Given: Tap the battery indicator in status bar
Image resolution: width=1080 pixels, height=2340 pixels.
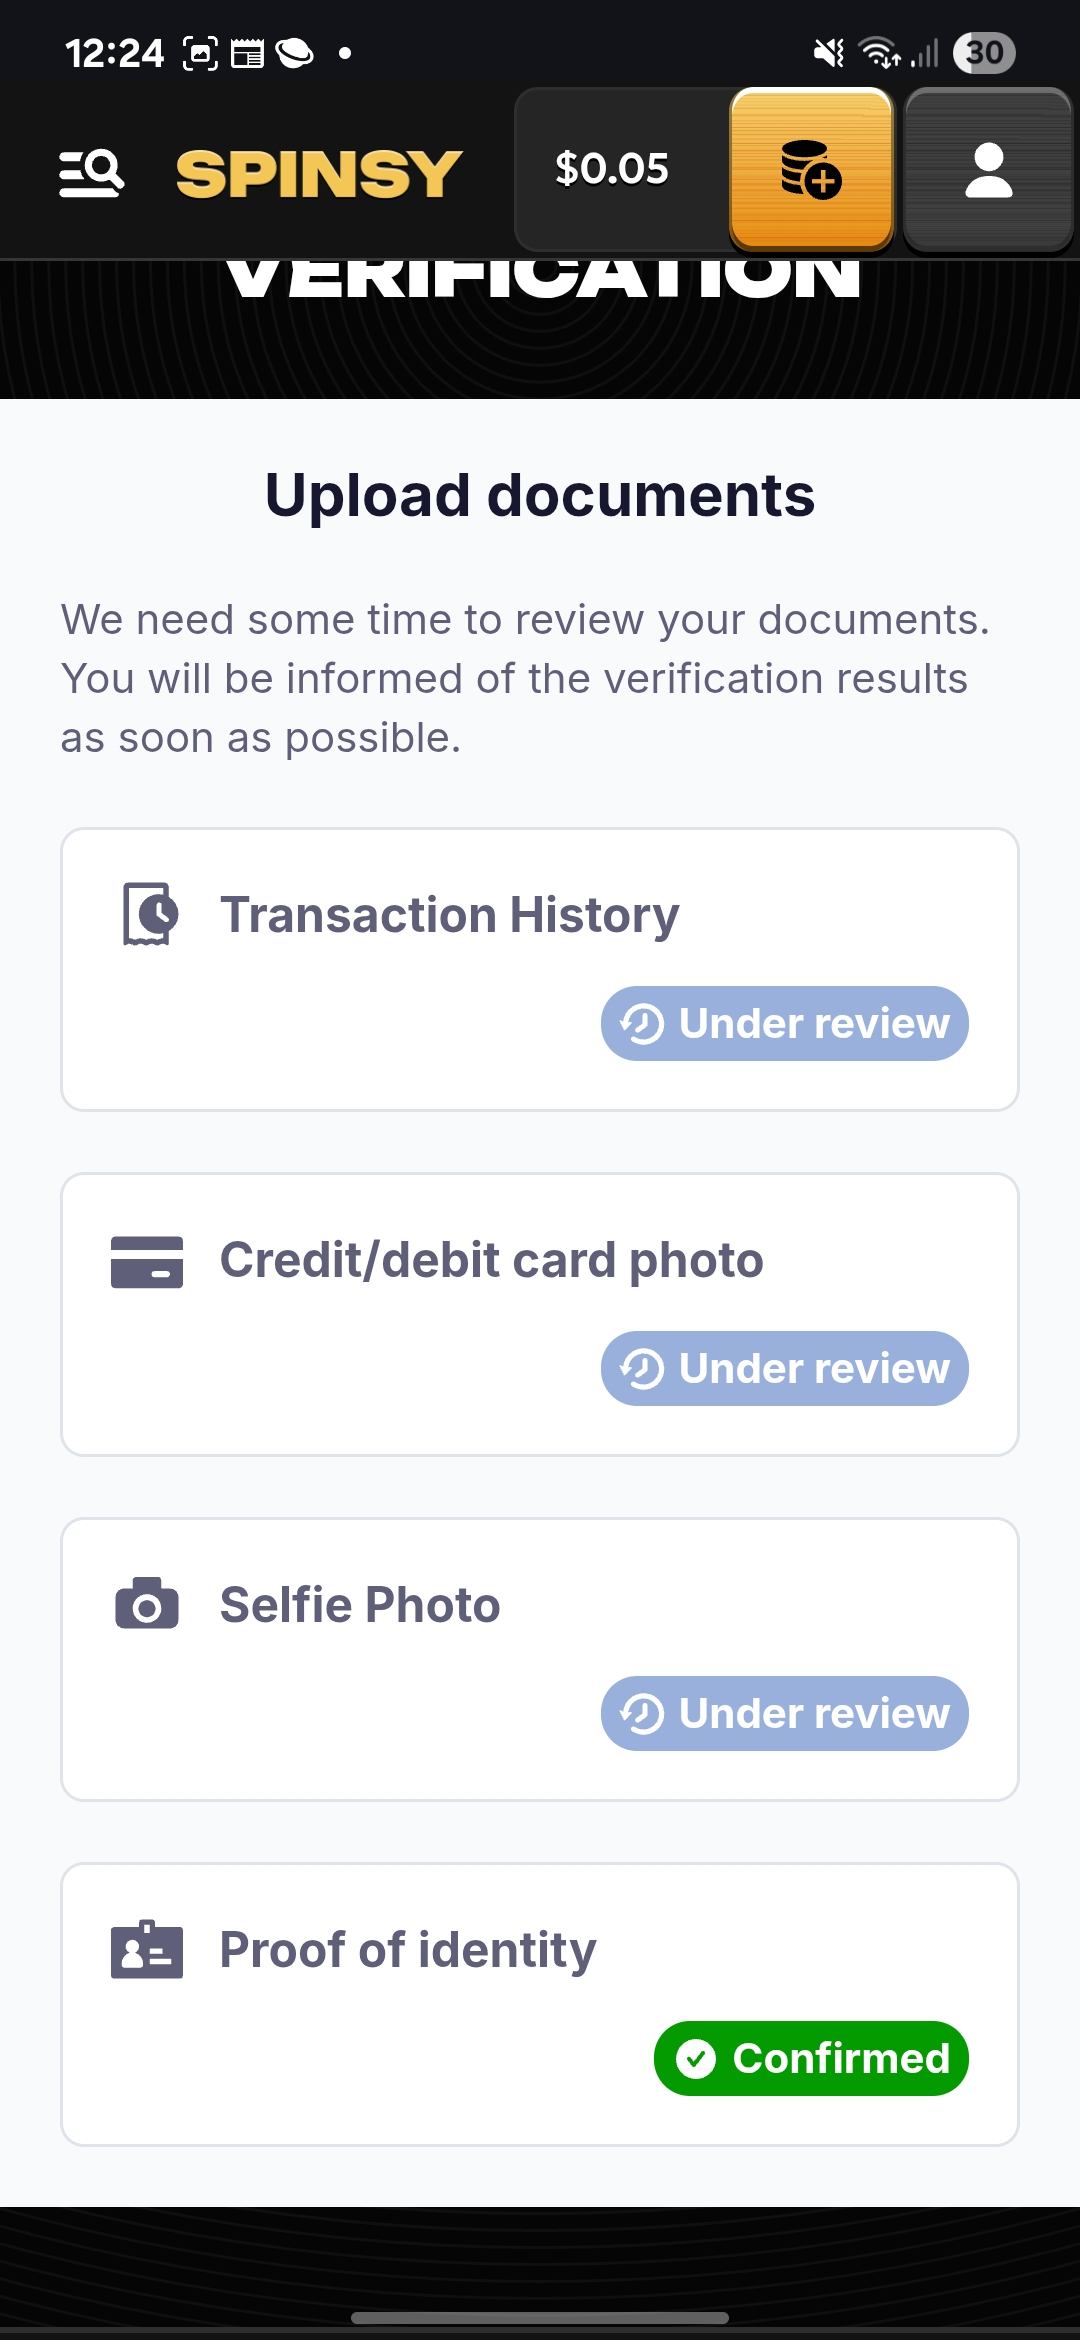Looking at the screenshot, I should [x=984, y=52].
